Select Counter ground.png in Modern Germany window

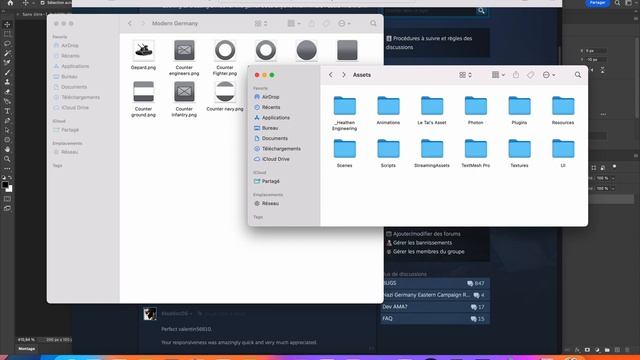(143, 99)
